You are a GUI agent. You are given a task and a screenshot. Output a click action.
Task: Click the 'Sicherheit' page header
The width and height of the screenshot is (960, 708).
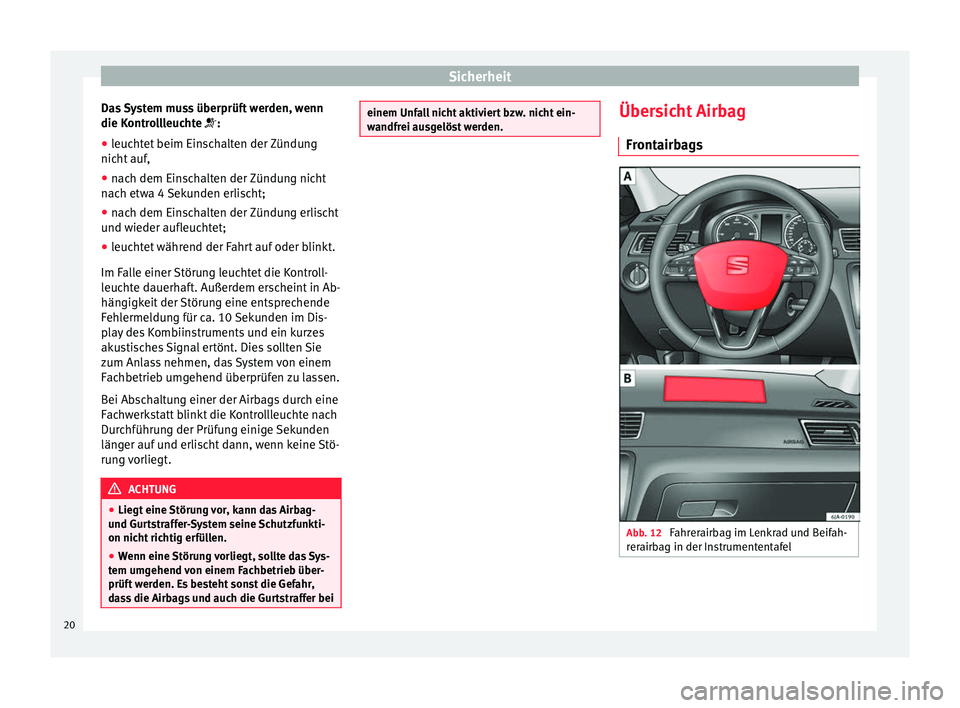point(479,76)
